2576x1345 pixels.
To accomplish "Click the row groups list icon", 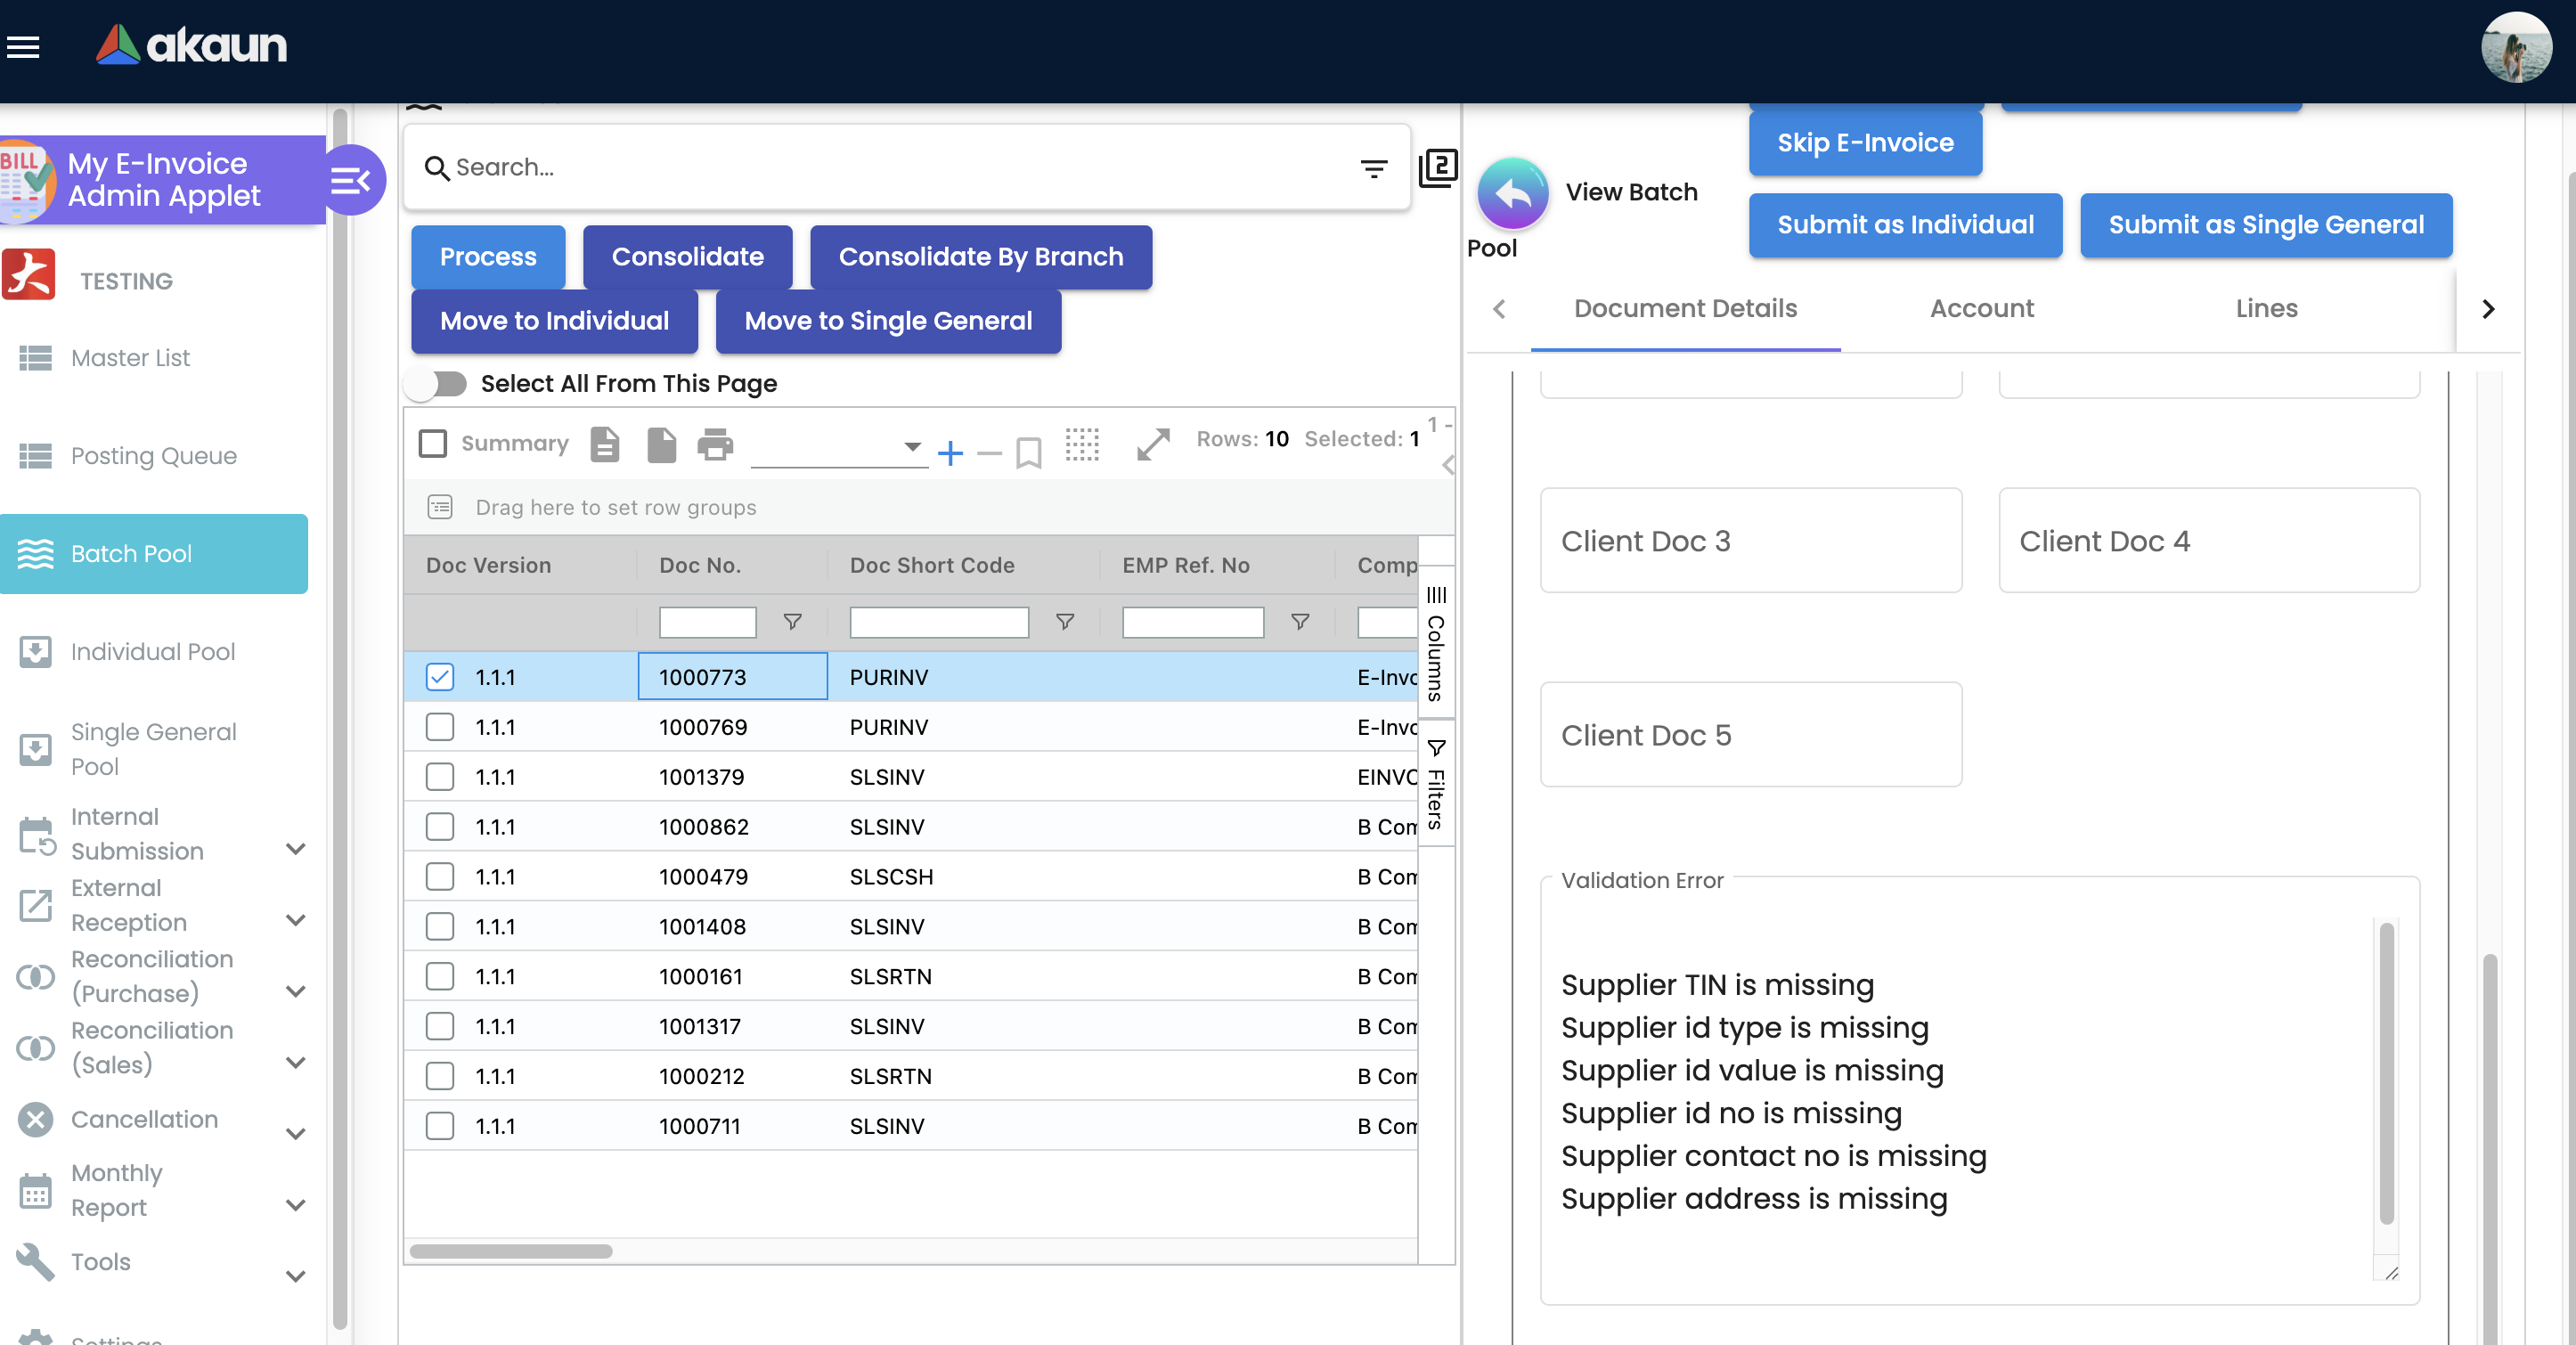I will point(440,507).
